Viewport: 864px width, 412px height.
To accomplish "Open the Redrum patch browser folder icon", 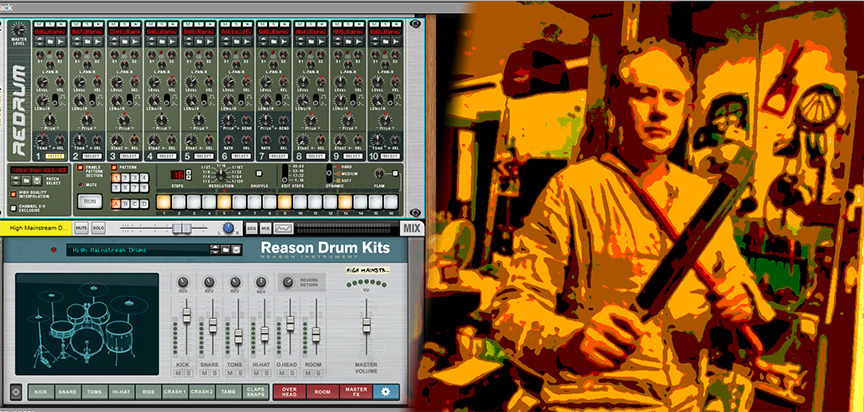I will [26, 180].
